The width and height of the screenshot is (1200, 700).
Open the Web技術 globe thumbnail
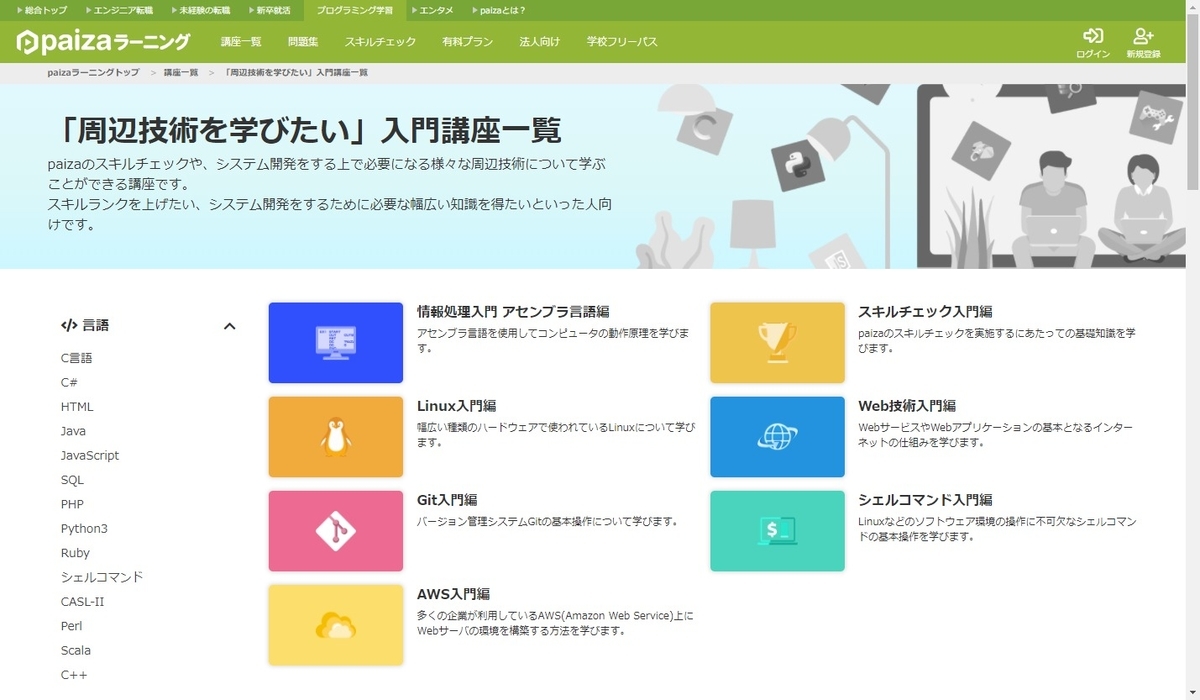[x=777, y=437]
